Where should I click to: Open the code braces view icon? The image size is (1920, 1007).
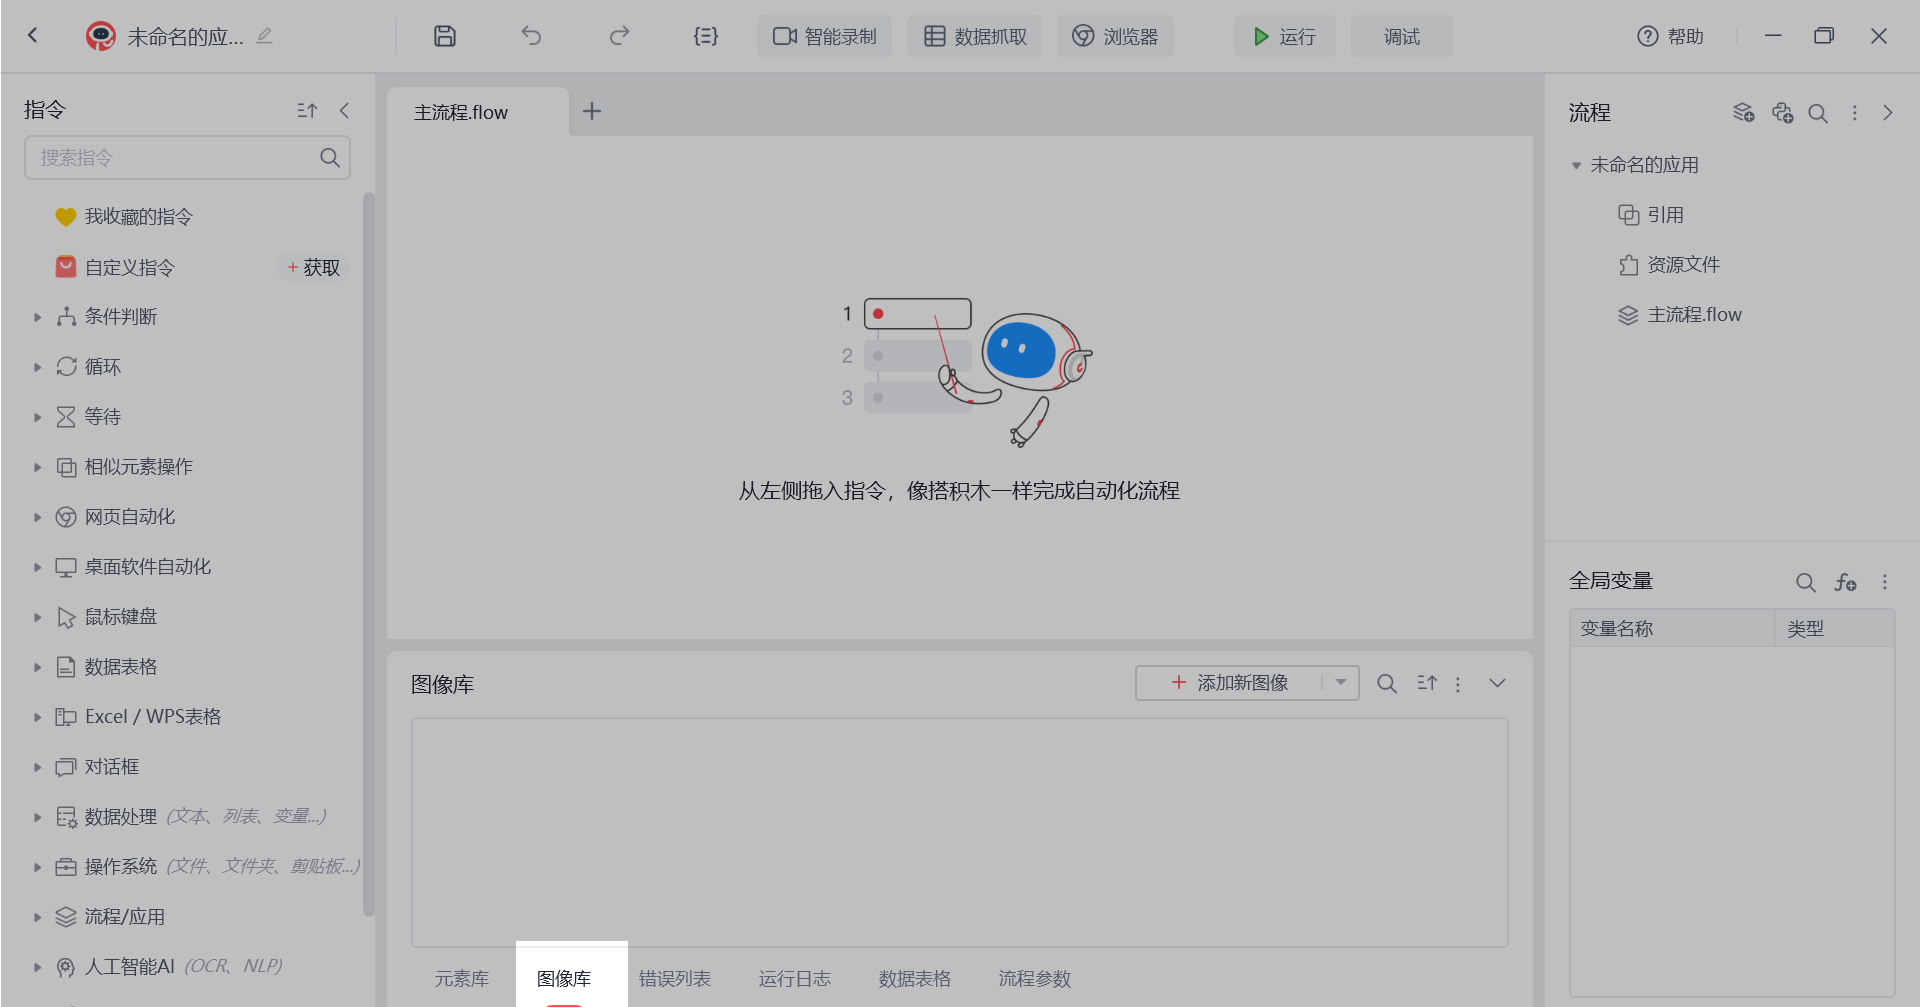coord(705,36)
